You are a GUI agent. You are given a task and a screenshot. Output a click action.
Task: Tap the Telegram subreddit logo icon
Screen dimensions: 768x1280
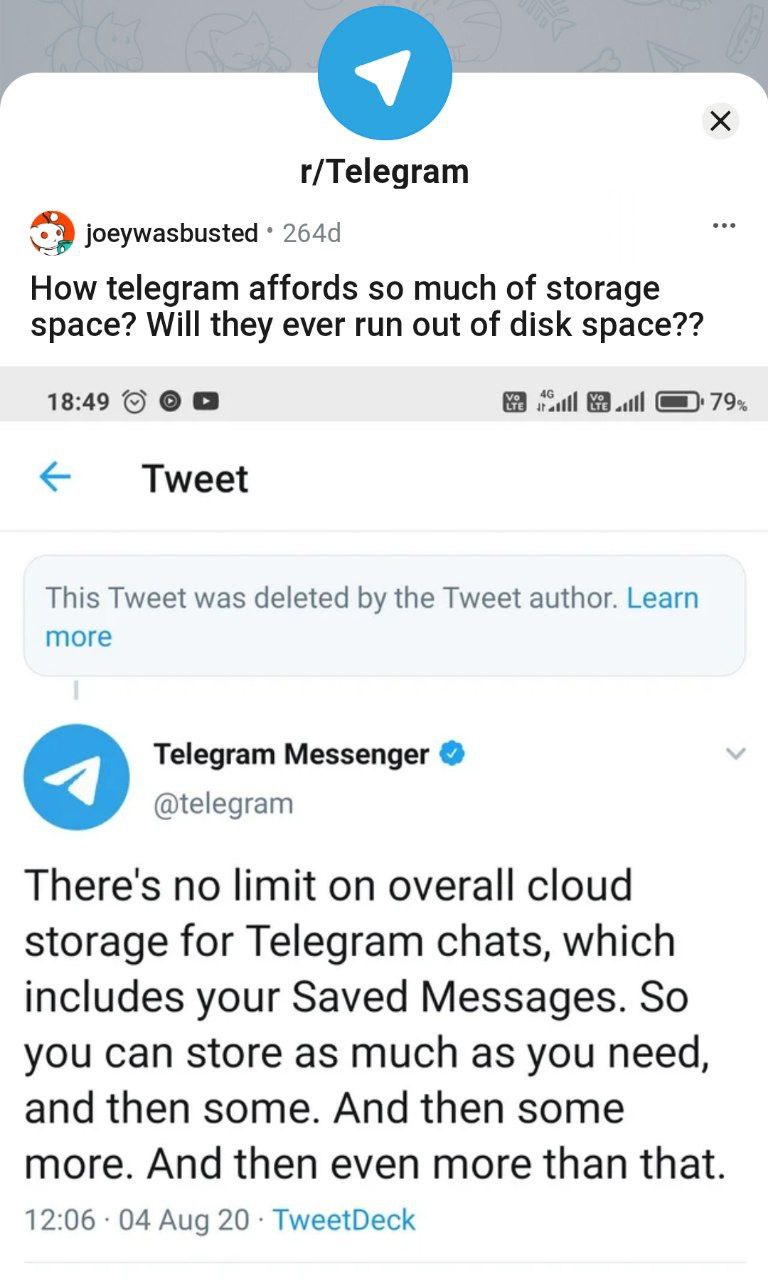384,73
